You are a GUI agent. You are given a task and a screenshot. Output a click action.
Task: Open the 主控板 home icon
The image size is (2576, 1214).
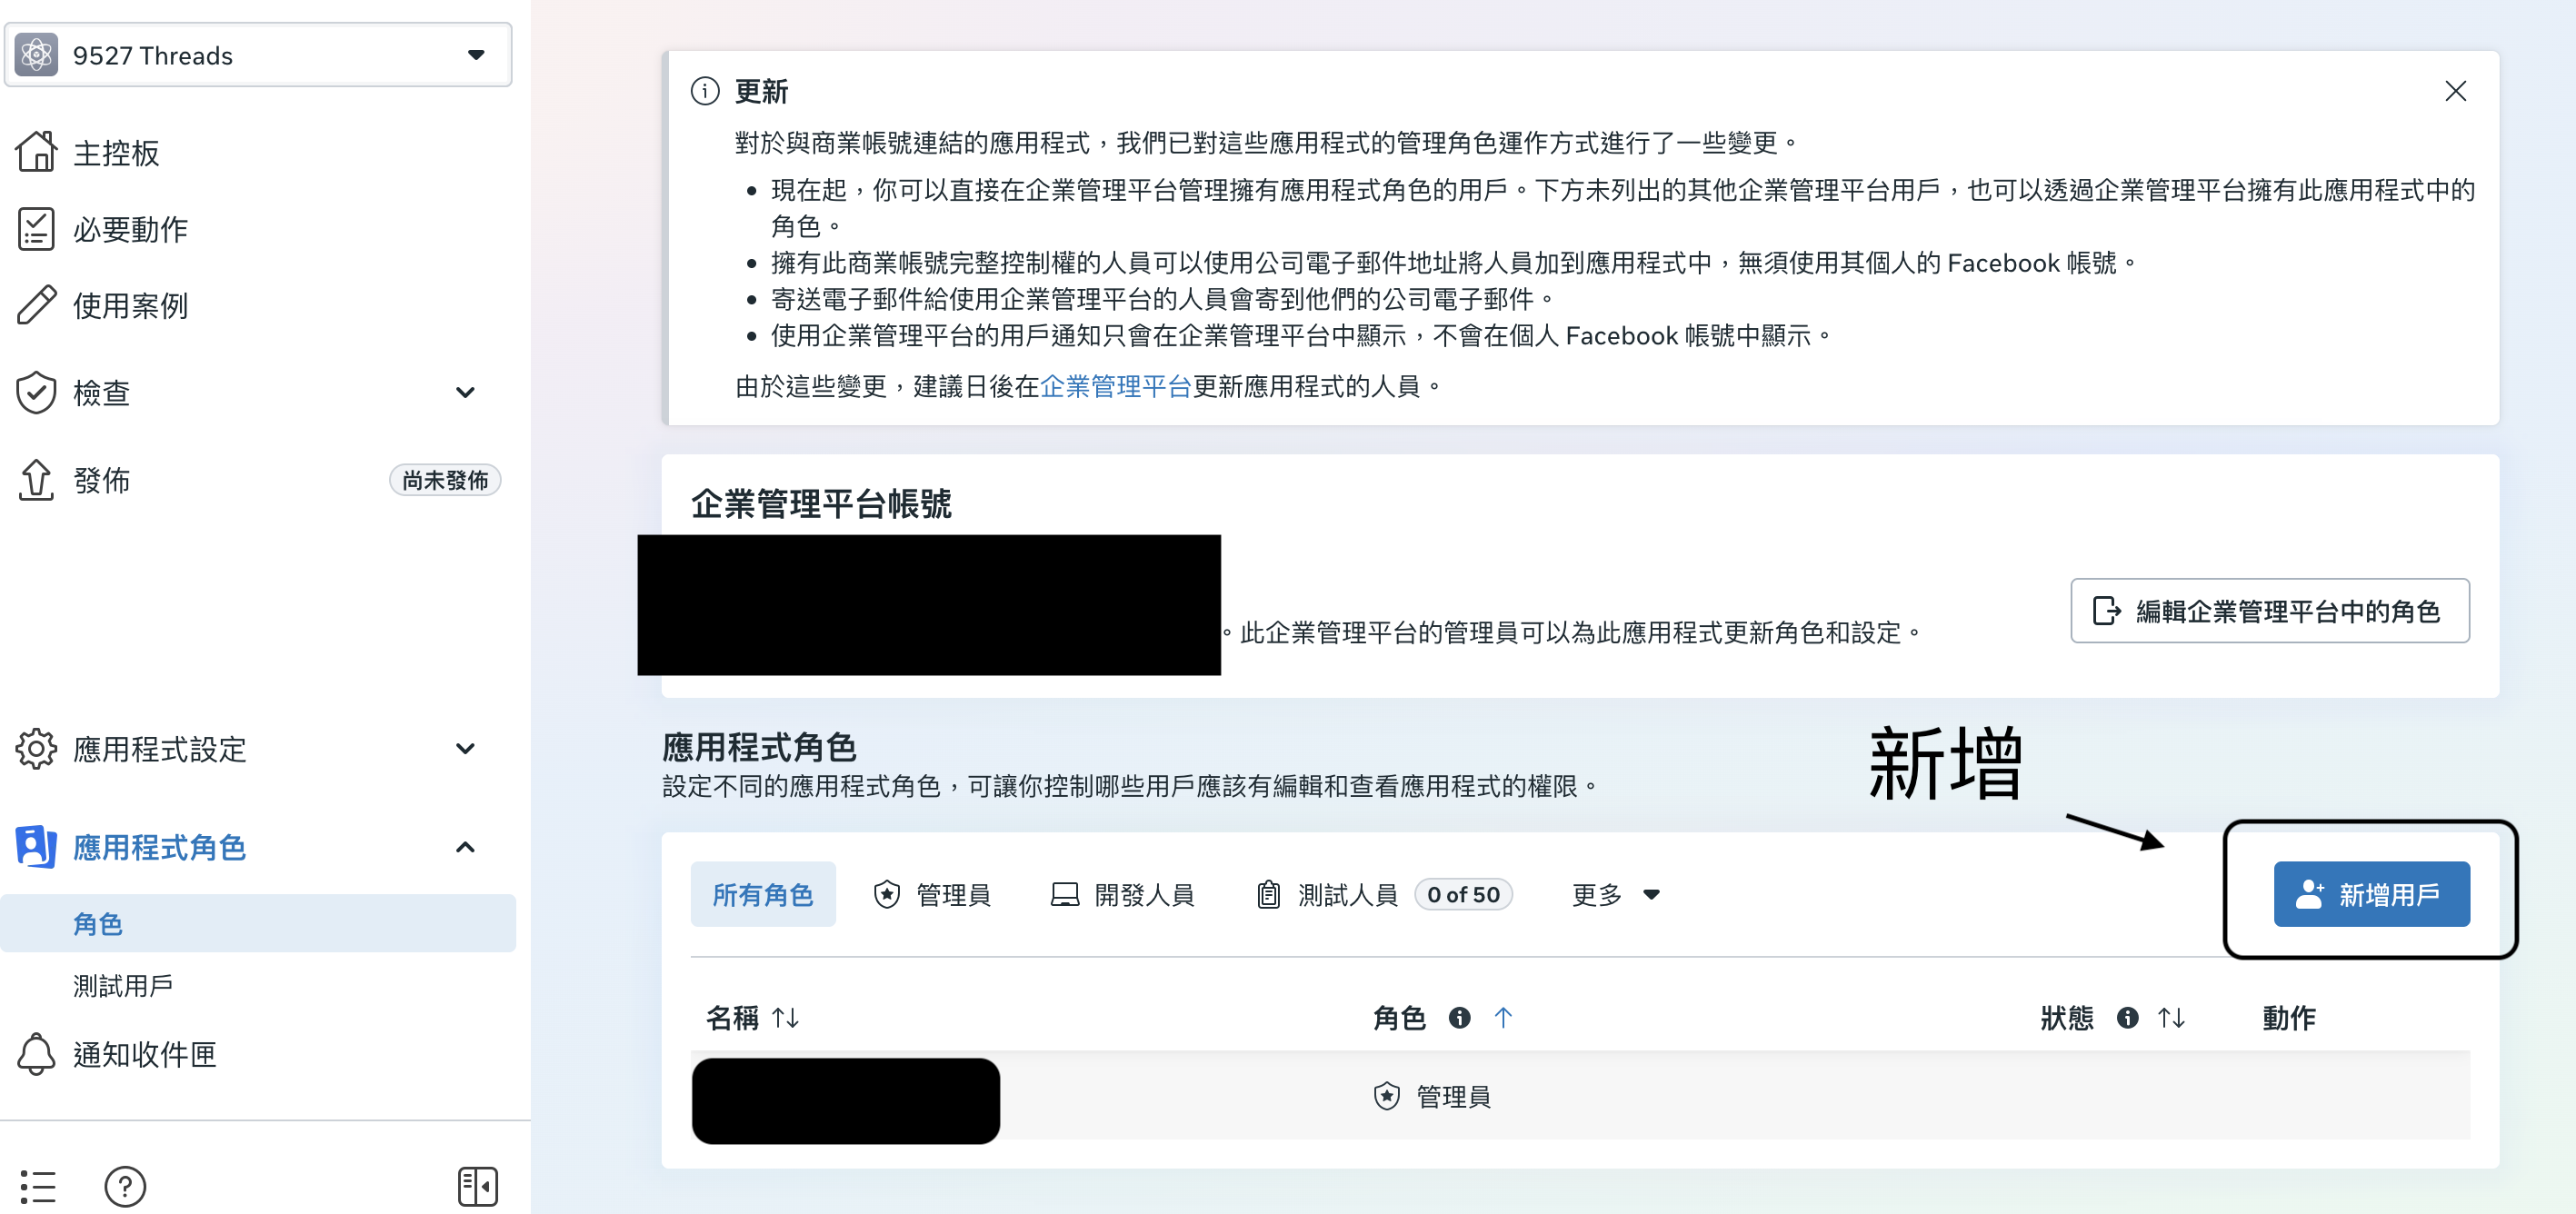point(37,152)
